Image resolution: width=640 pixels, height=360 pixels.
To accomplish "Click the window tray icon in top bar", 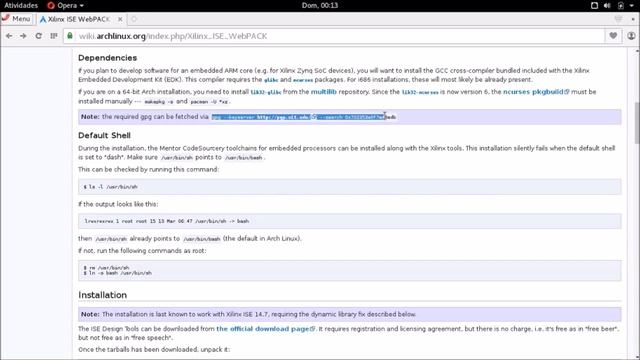I will pos(594,5).
